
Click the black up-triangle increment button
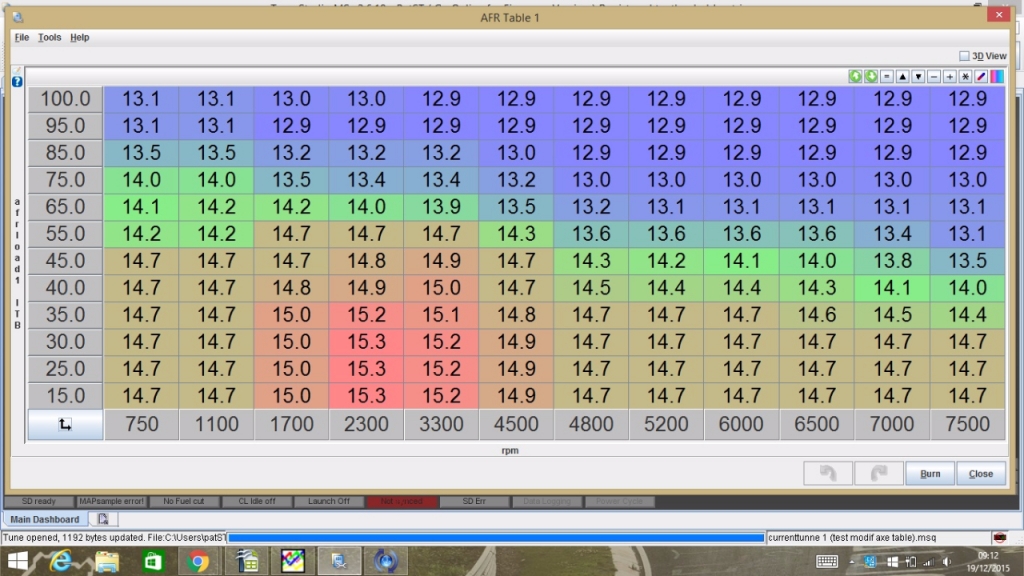point(902,76)
